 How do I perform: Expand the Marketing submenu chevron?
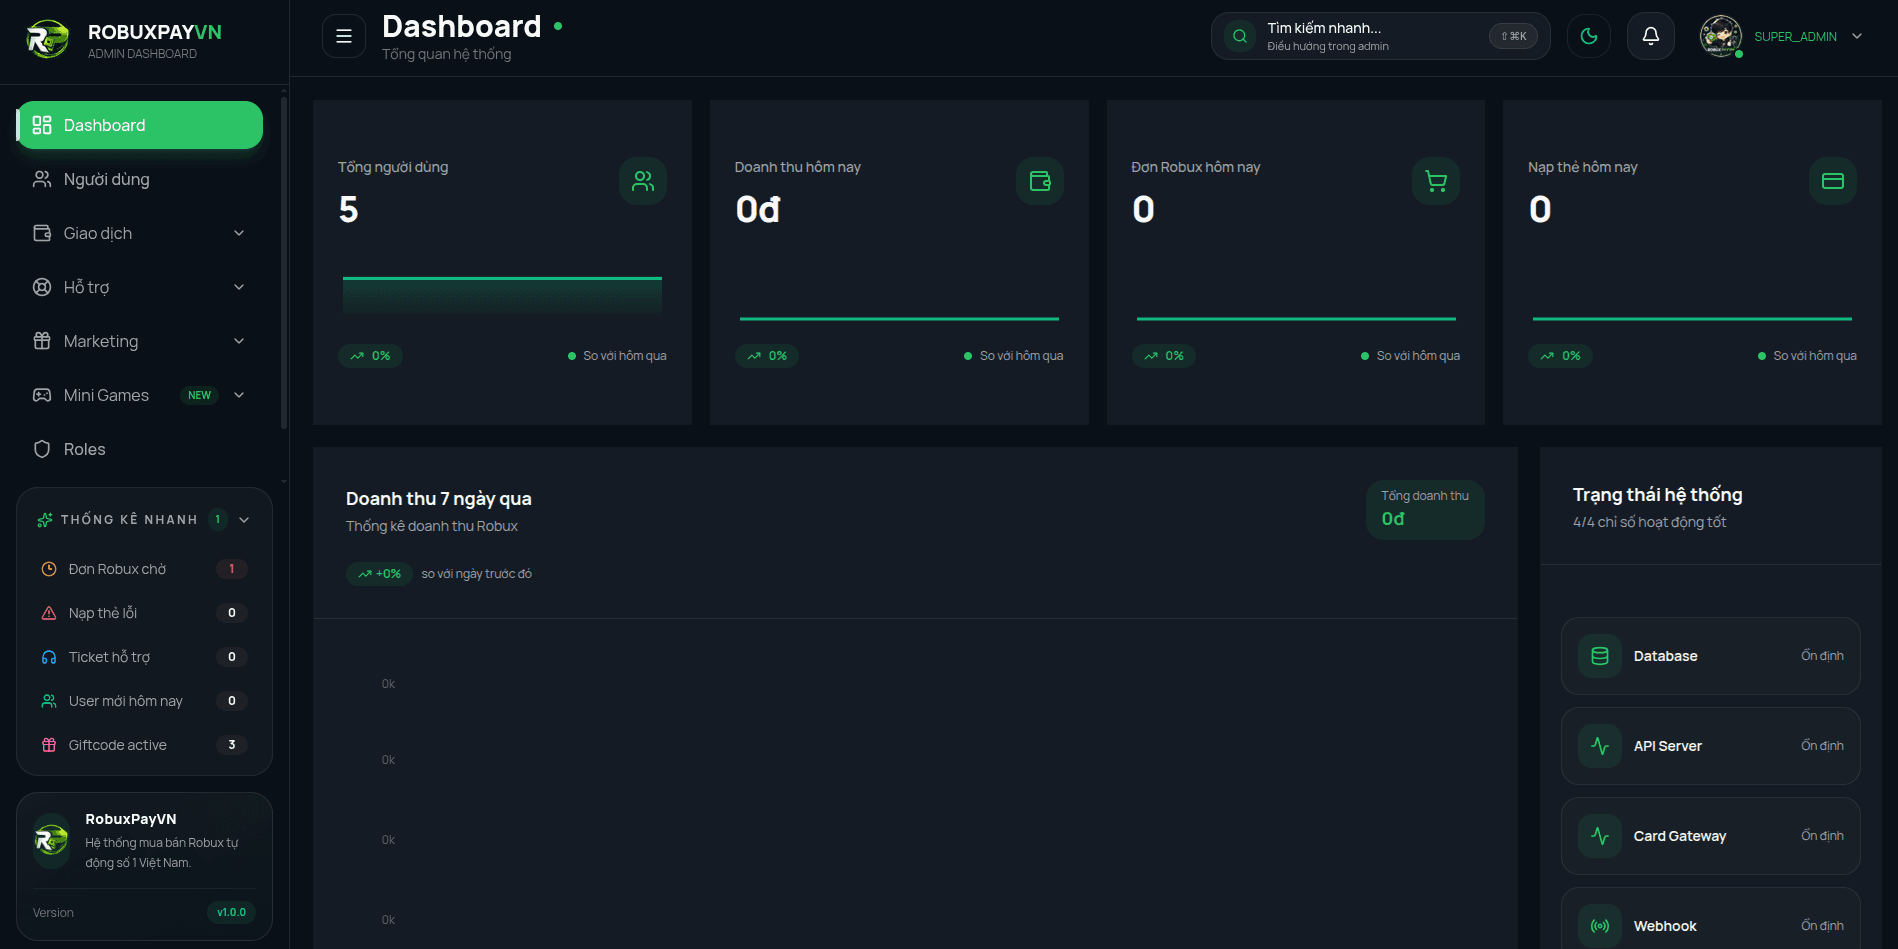[239, 341]
